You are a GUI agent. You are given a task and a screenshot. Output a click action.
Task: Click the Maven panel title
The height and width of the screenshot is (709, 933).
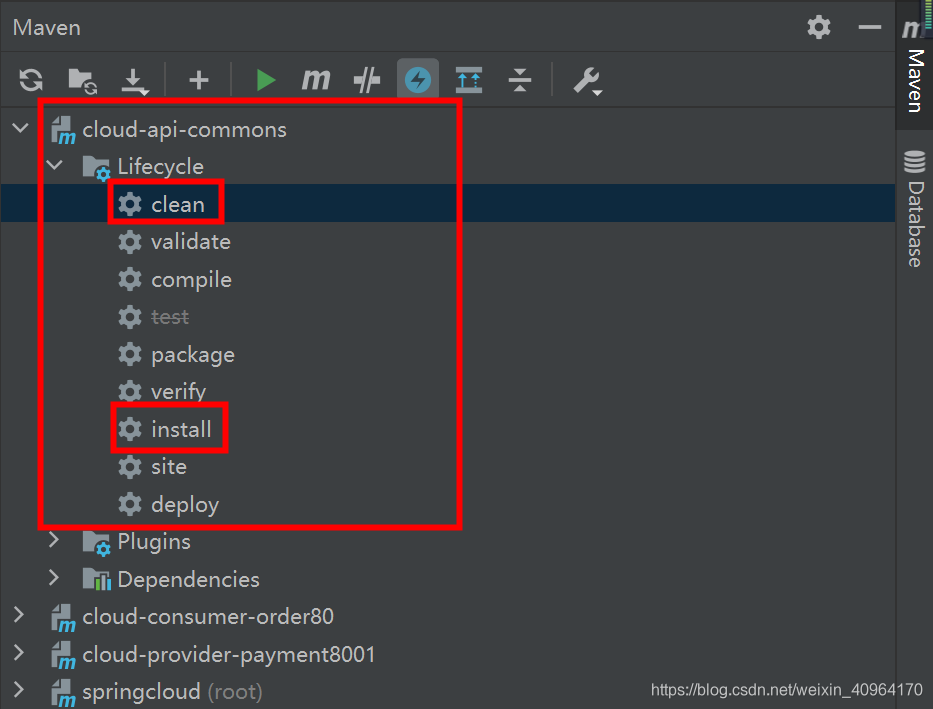tap(47, 27)
